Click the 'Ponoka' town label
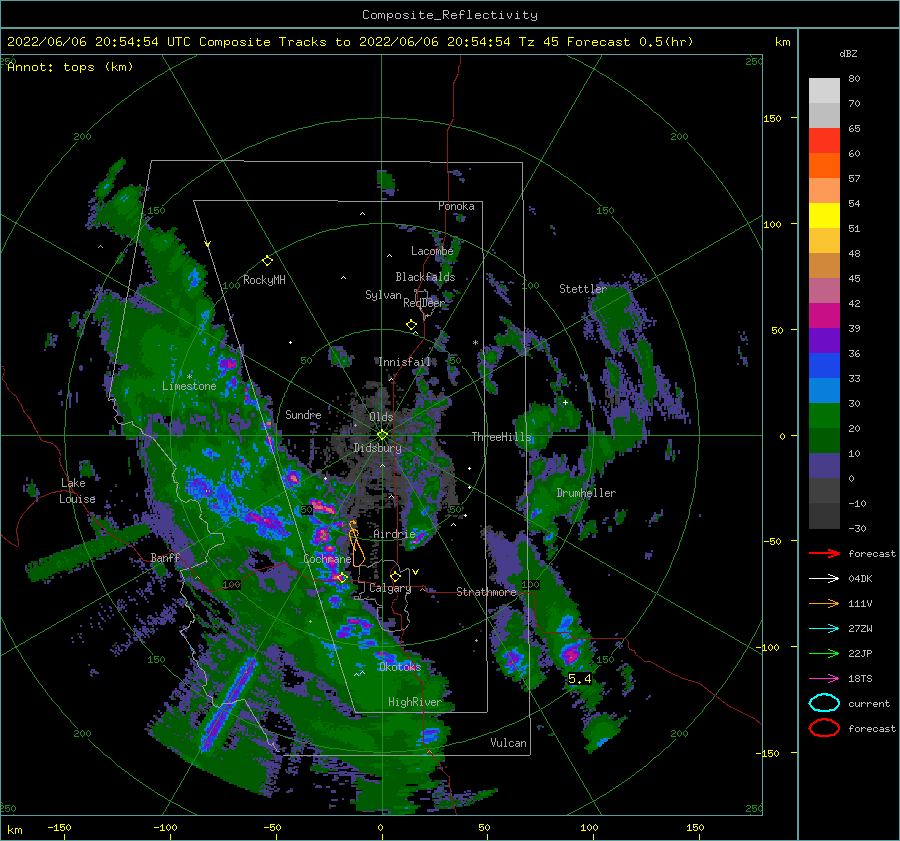 click(456, 206)
